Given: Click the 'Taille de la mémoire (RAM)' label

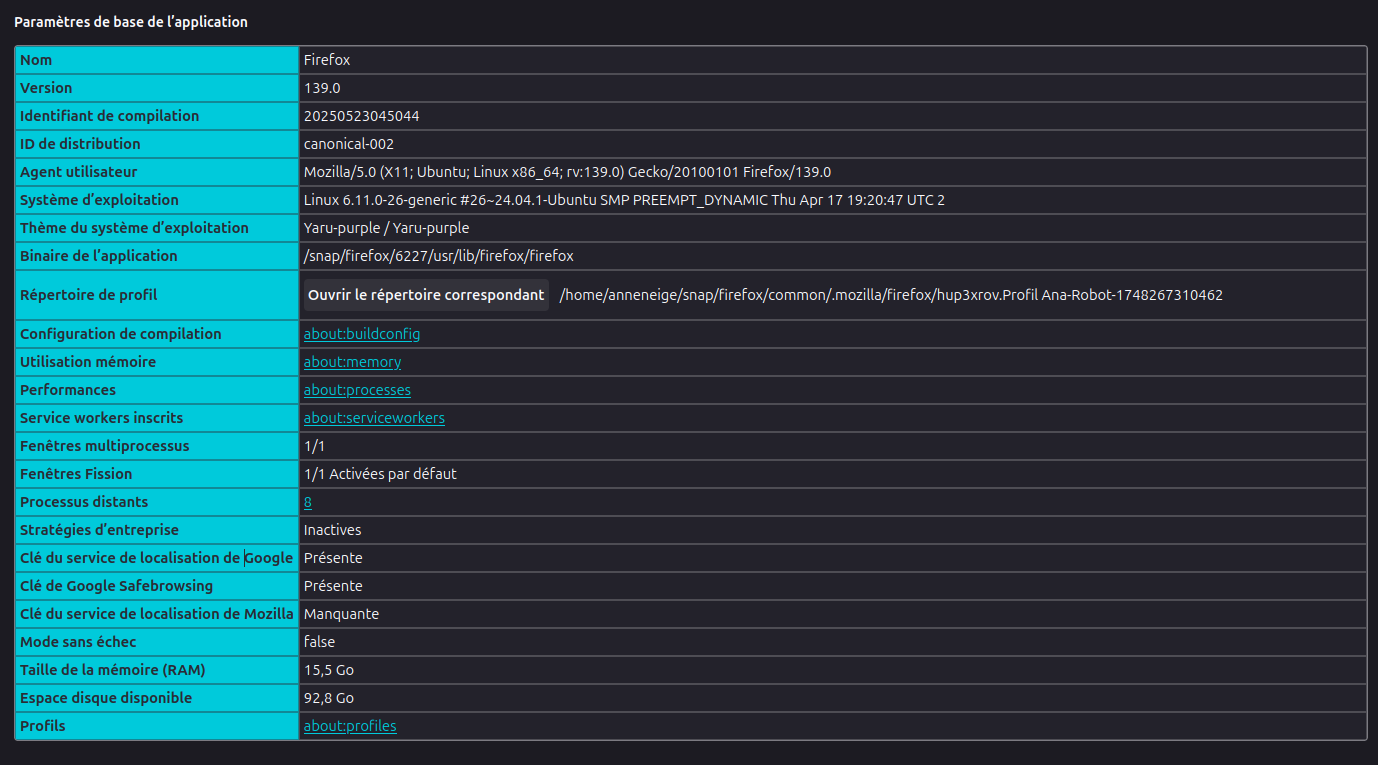Looking at the screenshot, I should click(113, 670).
